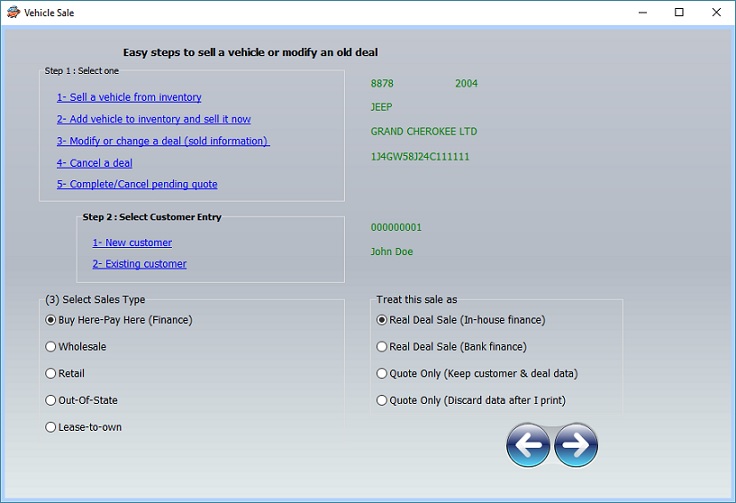Click the blue back arrow button
736x503 pixels.
tap(528, 445)
